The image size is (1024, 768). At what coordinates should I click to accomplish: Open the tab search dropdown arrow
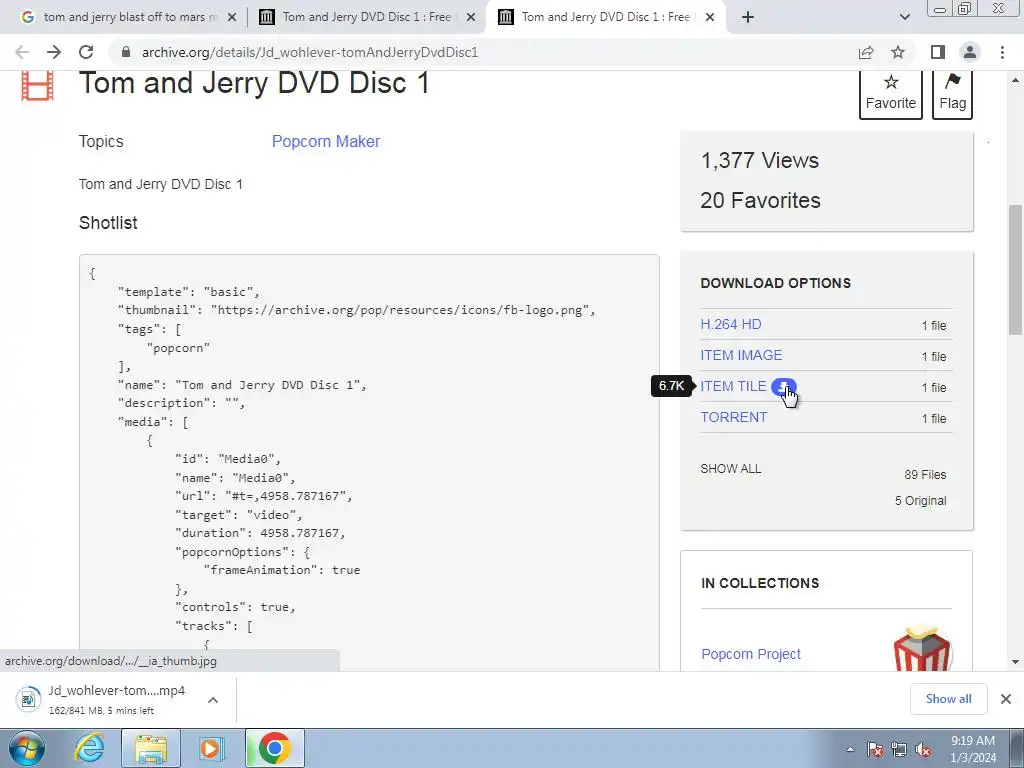[x=904, y=17]
